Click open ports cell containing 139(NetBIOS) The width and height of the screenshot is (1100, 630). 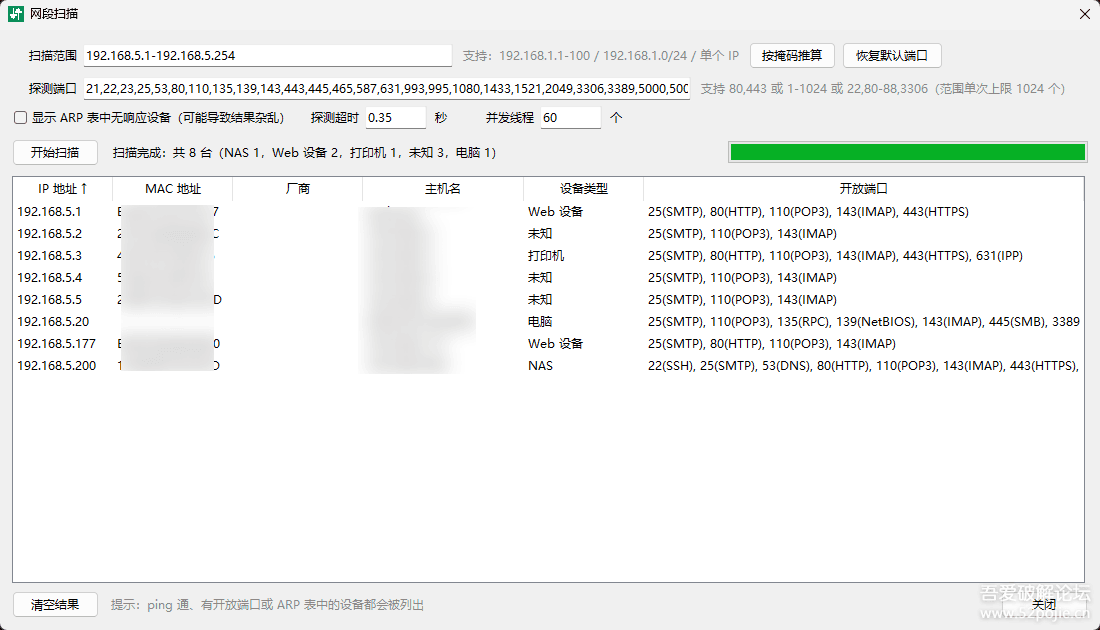tap(864, 321)
